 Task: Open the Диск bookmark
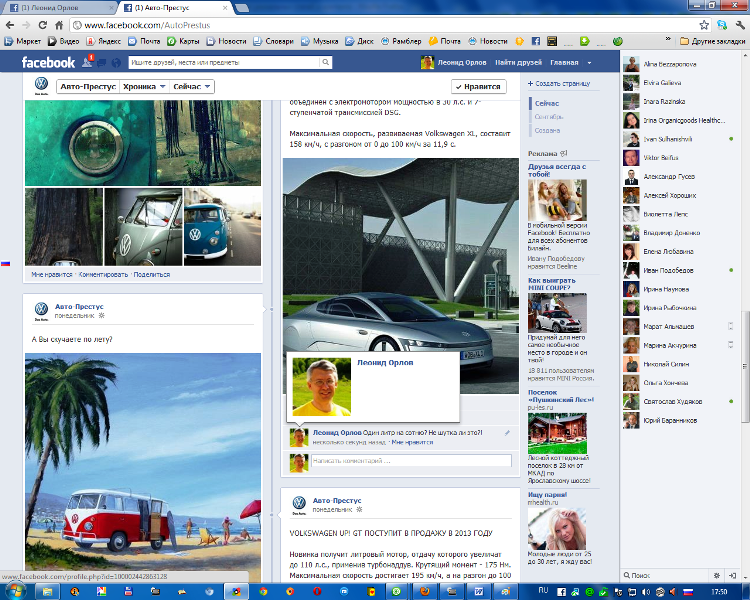click(x=360, y=41)
